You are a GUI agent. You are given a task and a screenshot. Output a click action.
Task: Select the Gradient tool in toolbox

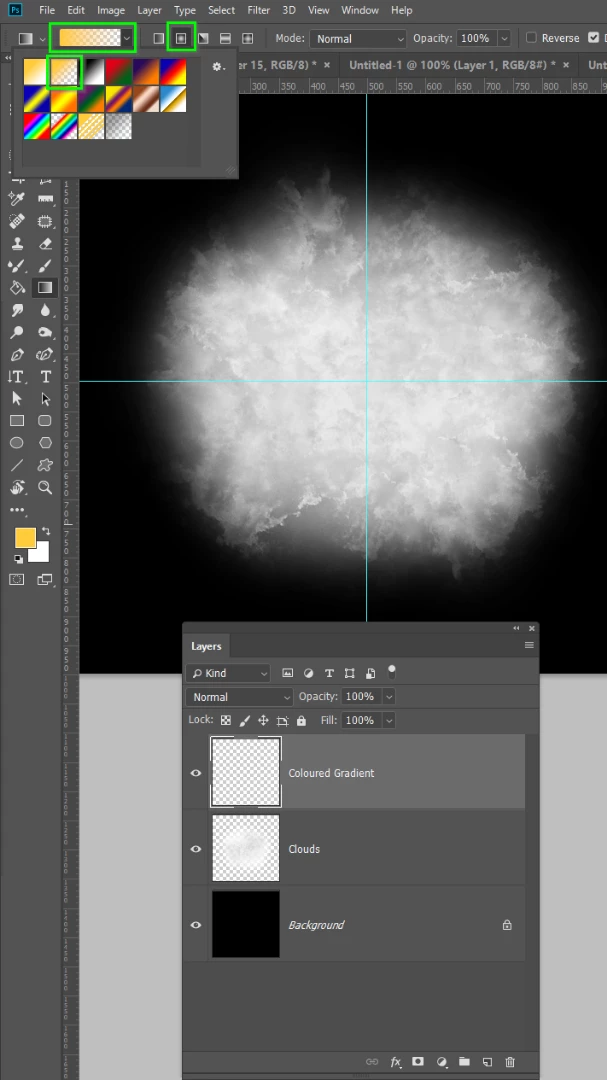coord(45,288)
